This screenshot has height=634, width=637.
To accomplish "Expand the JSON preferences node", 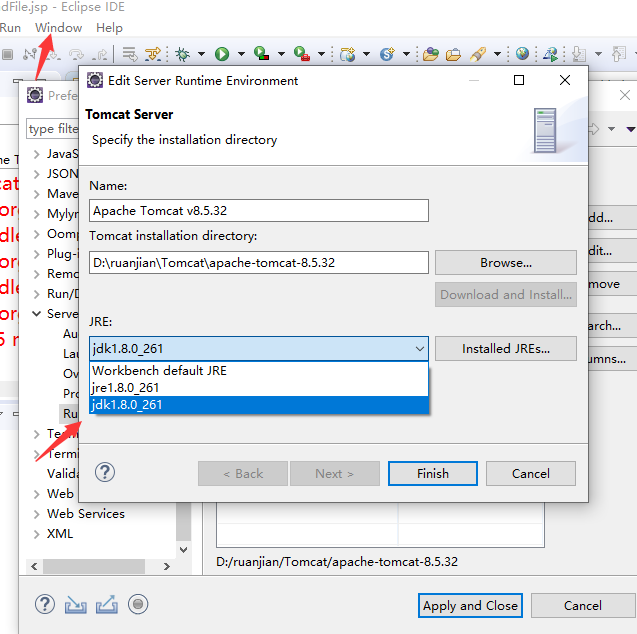I will [37, 174].
